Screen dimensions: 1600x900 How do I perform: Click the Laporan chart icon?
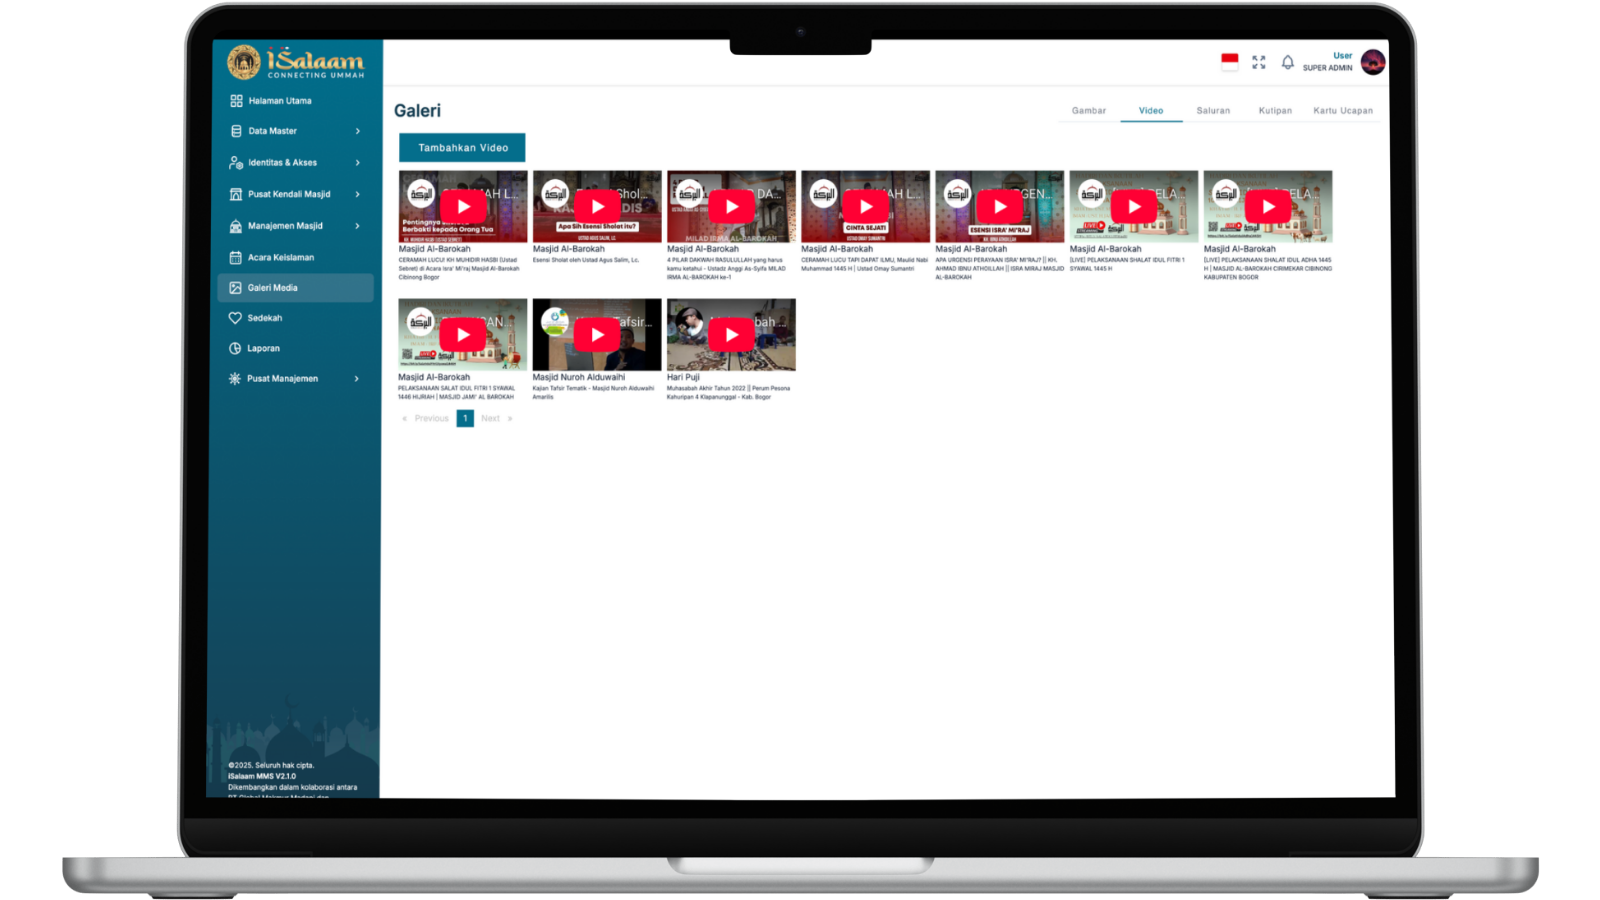[x=235, y=349]
